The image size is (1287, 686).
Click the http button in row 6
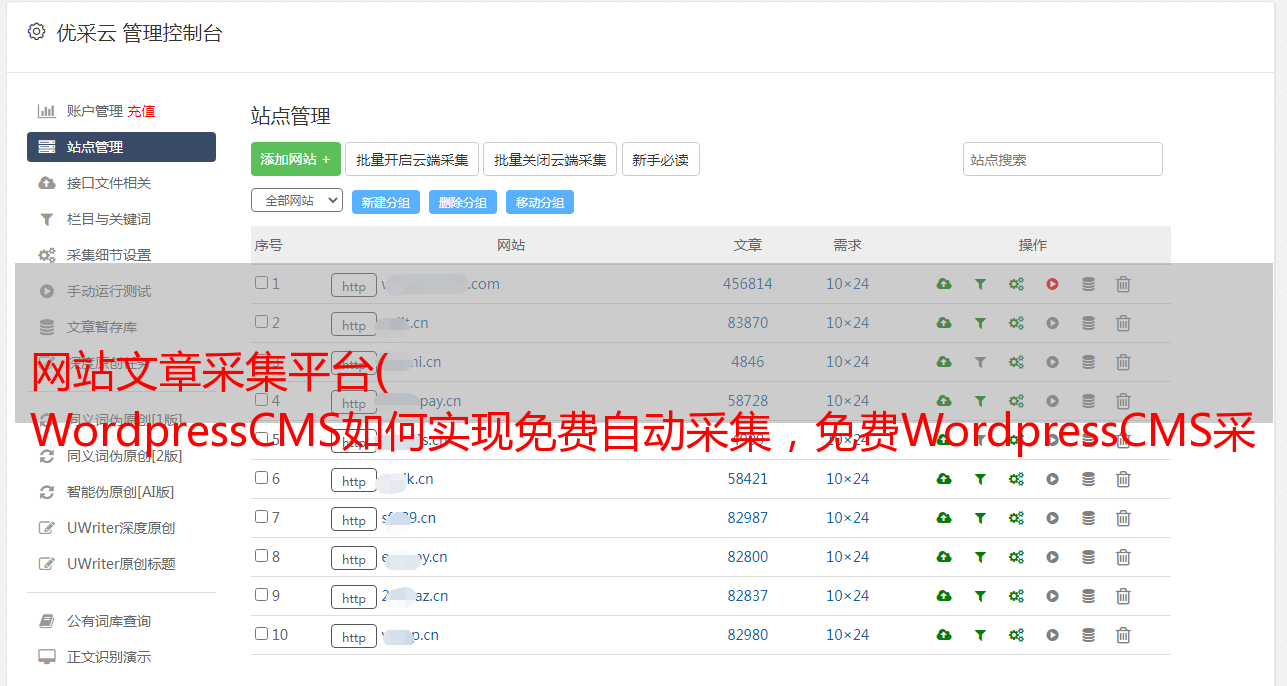pos(354,481)
